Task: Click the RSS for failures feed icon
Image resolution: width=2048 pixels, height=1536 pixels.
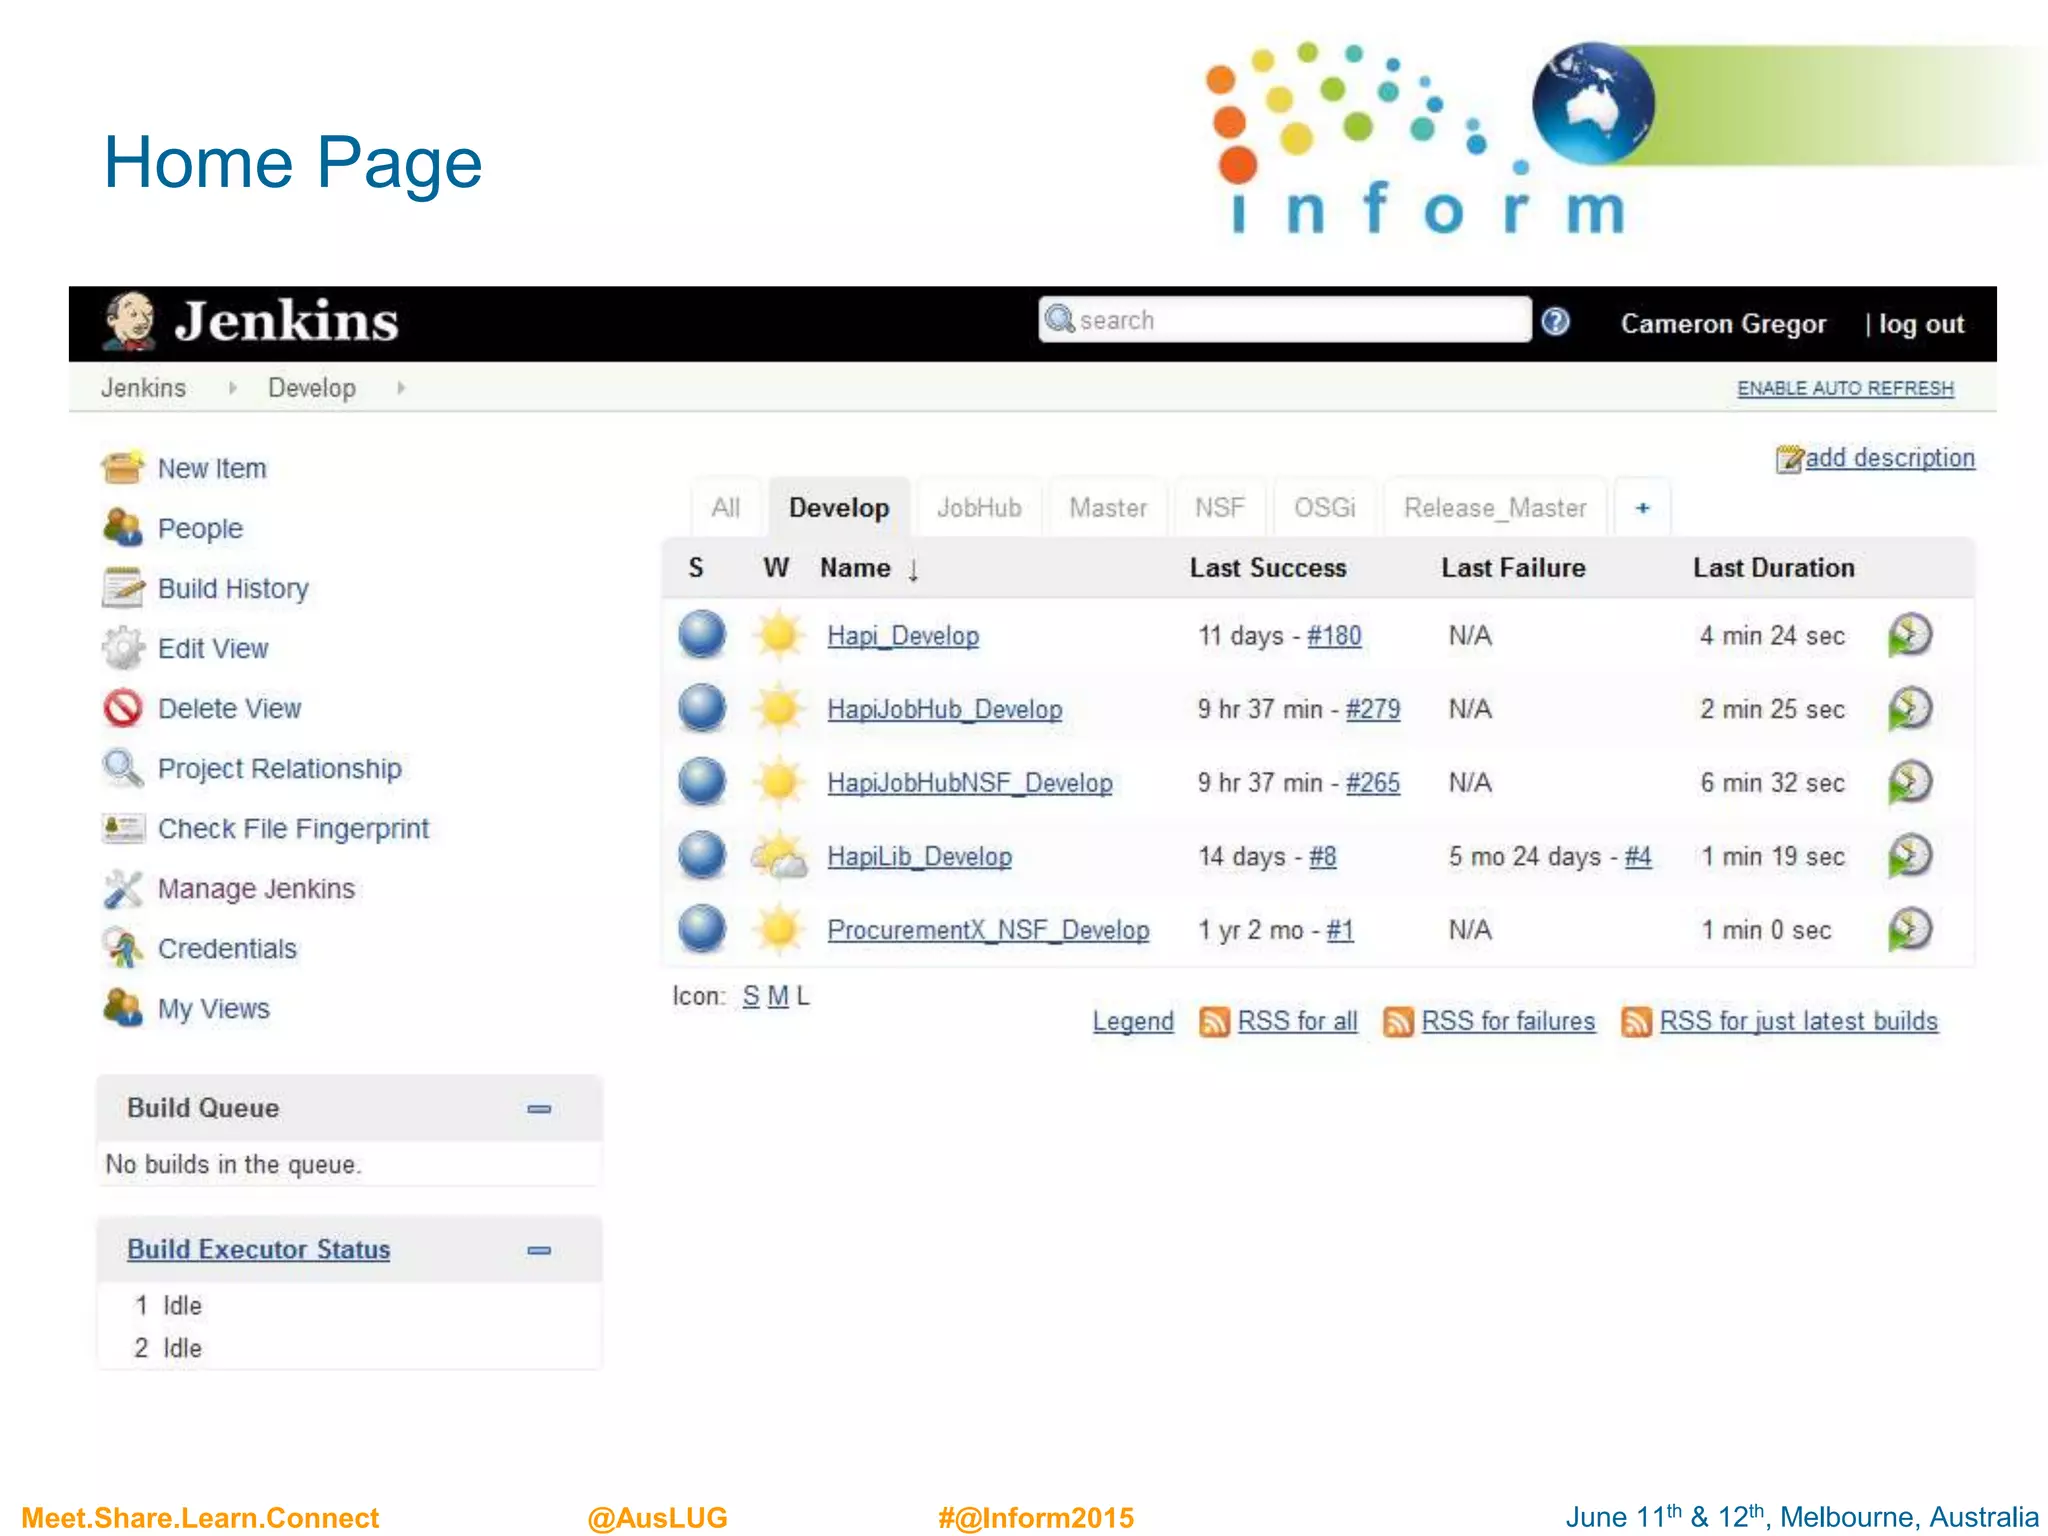Action: [1398, 1021]
